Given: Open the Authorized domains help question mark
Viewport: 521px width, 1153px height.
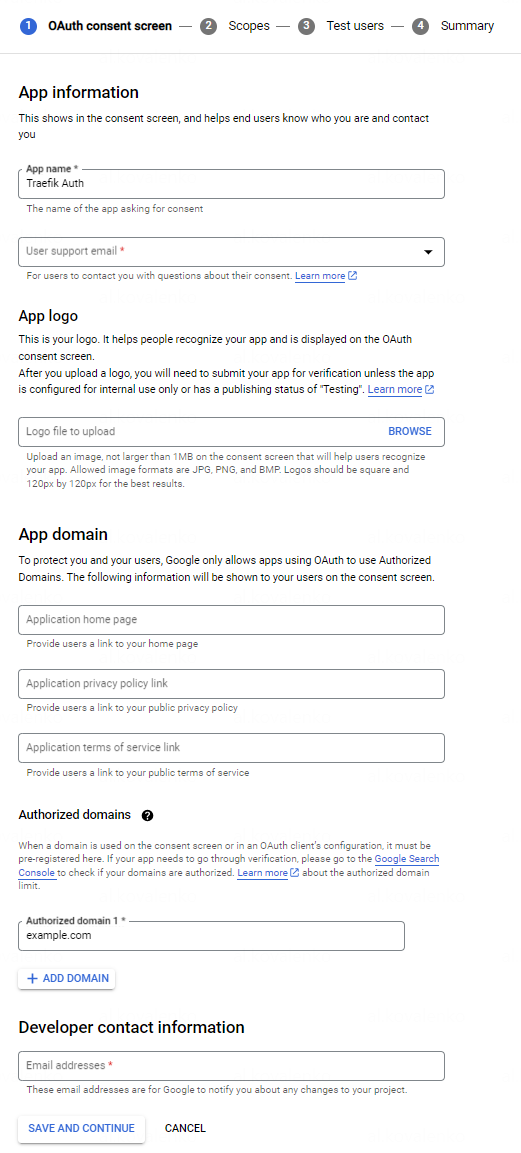Looking at the screenshot, I should click(148, 815).
